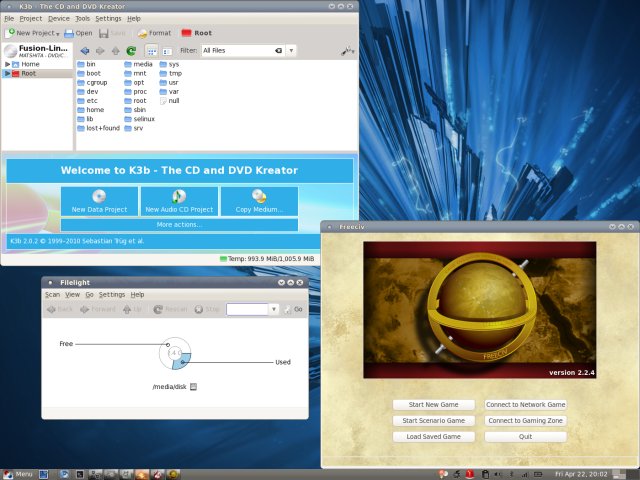Image resolution: width=640 pixels, height=480 pixels.
Task: Click the disk usage pie chart in Filelight
Action: (175, 353)
